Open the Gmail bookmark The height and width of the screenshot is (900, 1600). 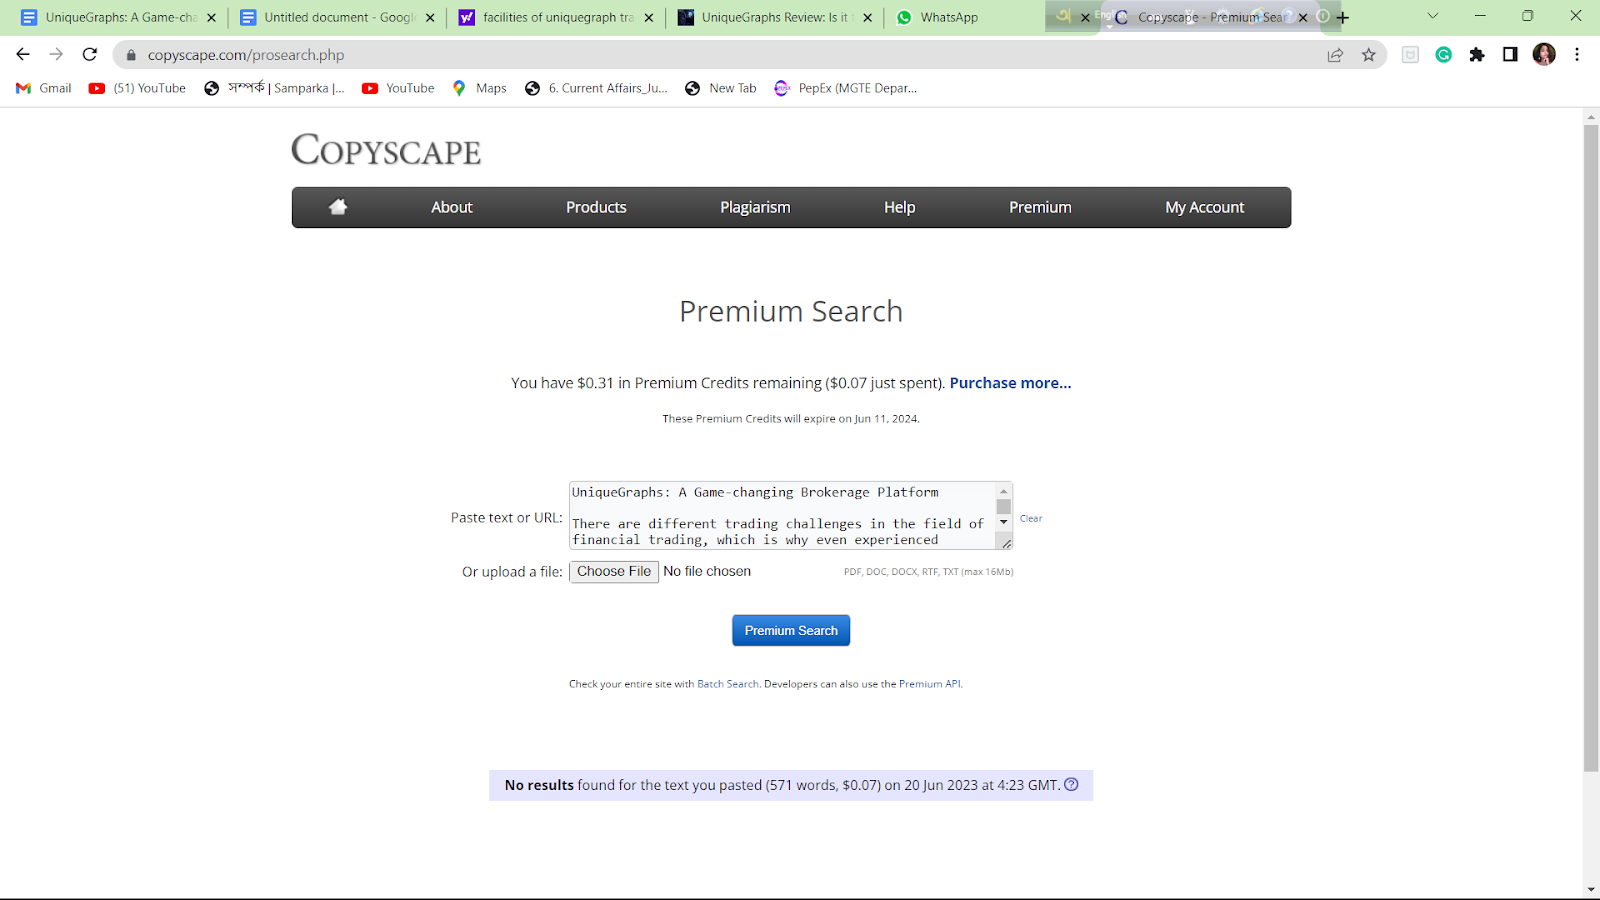pos(44,88)
